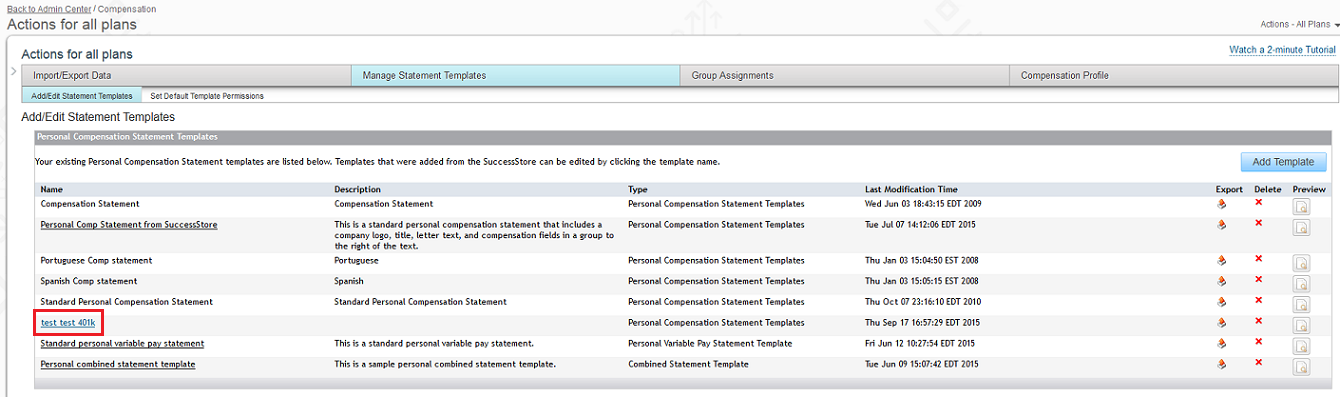Viewport: 1340px width, 397px height.
Task: Delete Personal Comp Statement from SuccessStore
Action: click(x=1258, y=223)
